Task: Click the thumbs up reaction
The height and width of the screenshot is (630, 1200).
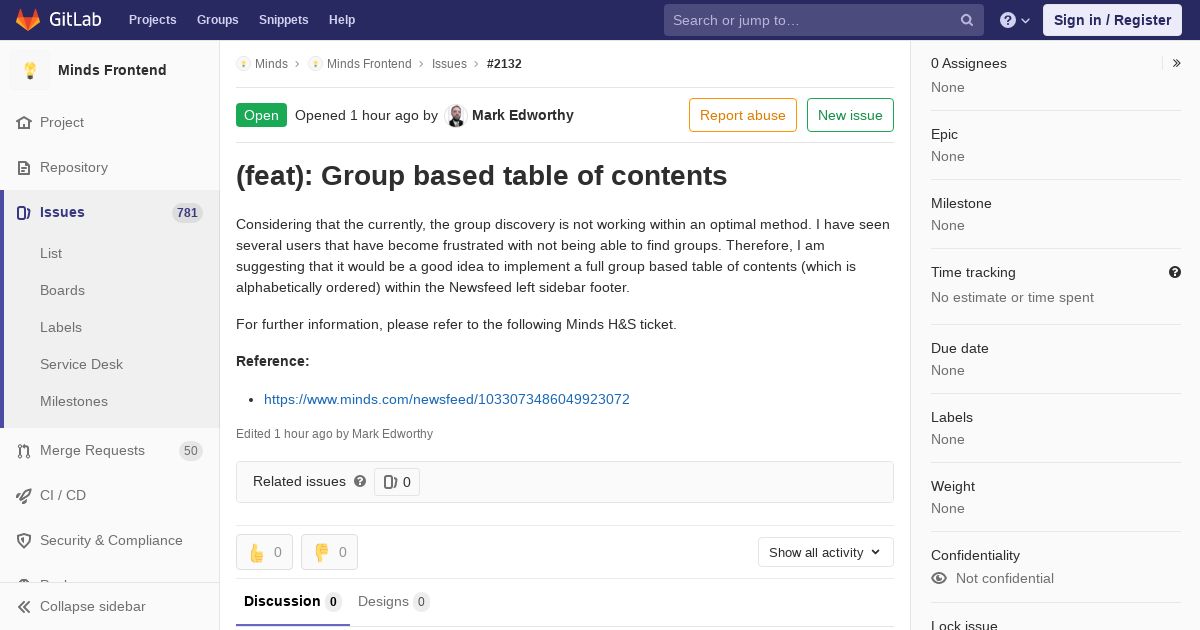Action: (x=264, y=552)
